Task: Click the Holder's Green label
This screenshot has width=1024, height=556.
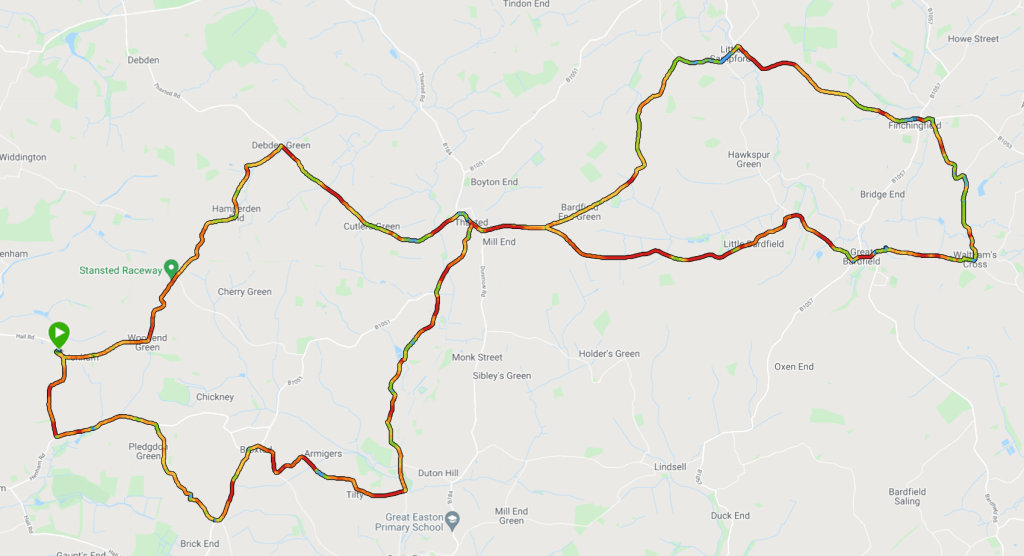Action: click(609, 353)
